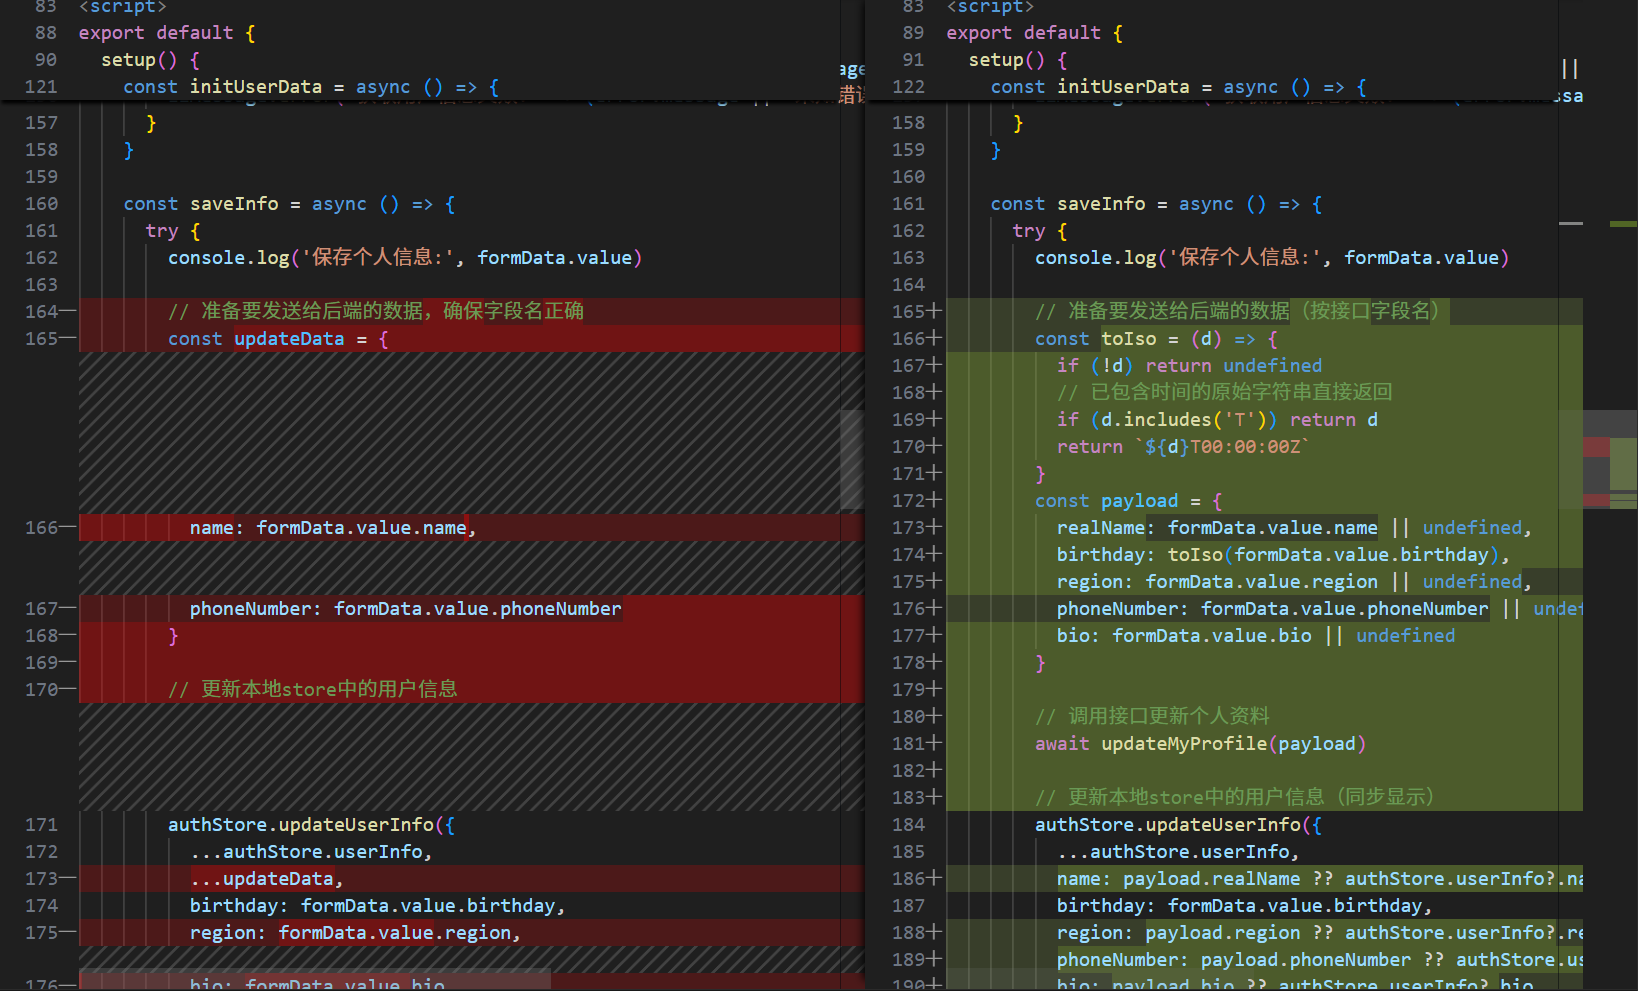Place cursor on 'try {' line 161 left pane

(173, 231)
